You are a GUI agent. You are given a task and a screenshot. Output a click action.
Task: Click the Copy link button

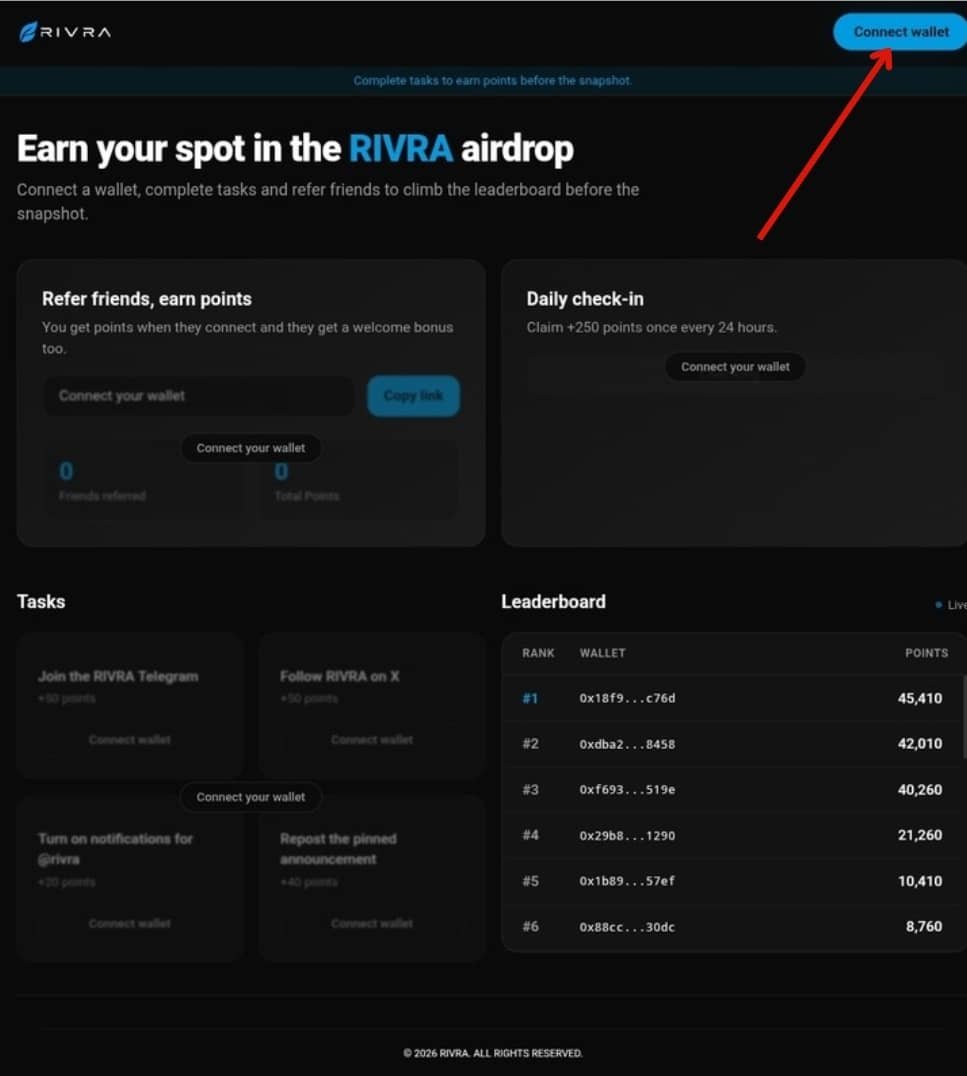click(x=413, y=395)
